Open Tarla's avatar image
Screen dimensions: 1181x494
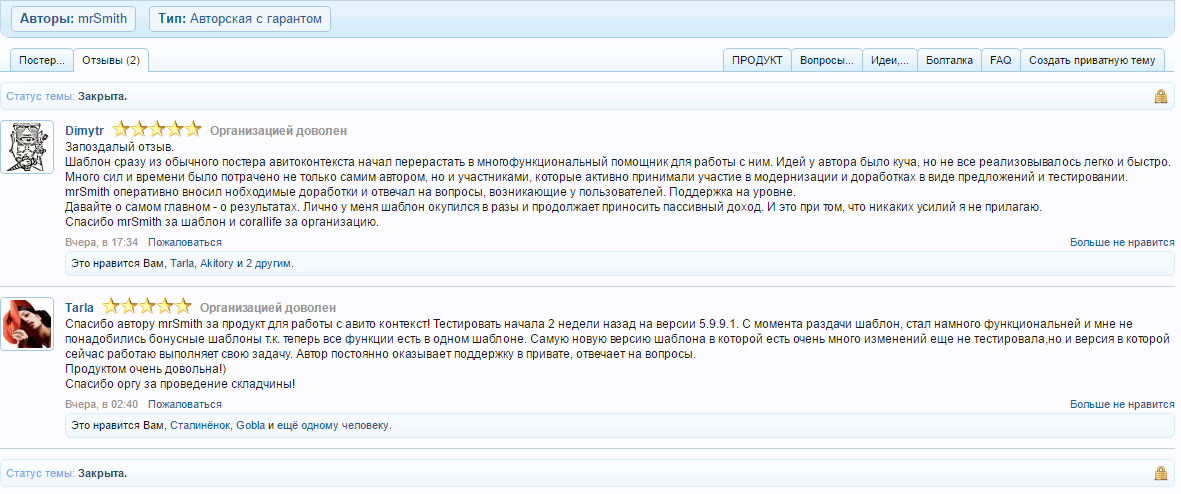pos(27,324)
